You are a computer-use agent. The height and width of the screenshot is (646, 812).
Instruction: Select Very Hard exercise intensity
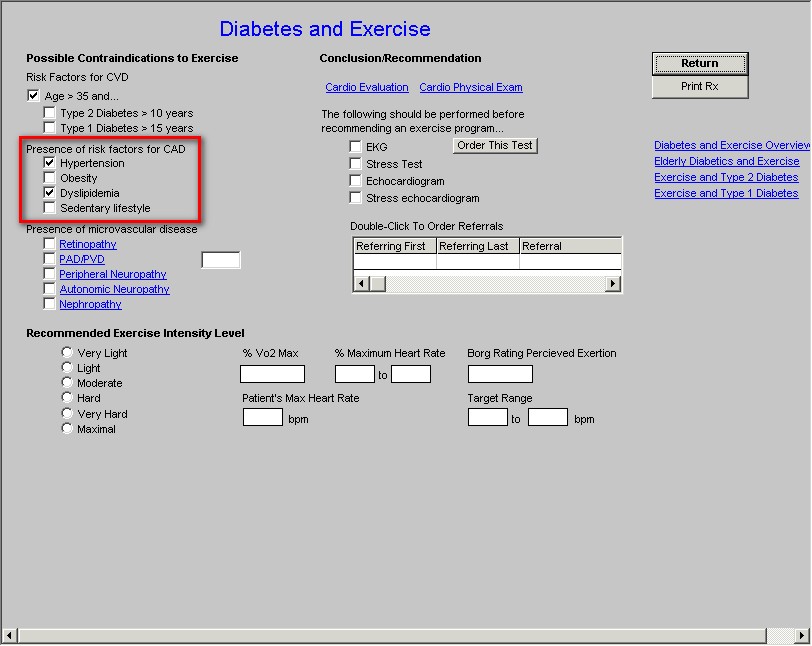coord(67,413)
